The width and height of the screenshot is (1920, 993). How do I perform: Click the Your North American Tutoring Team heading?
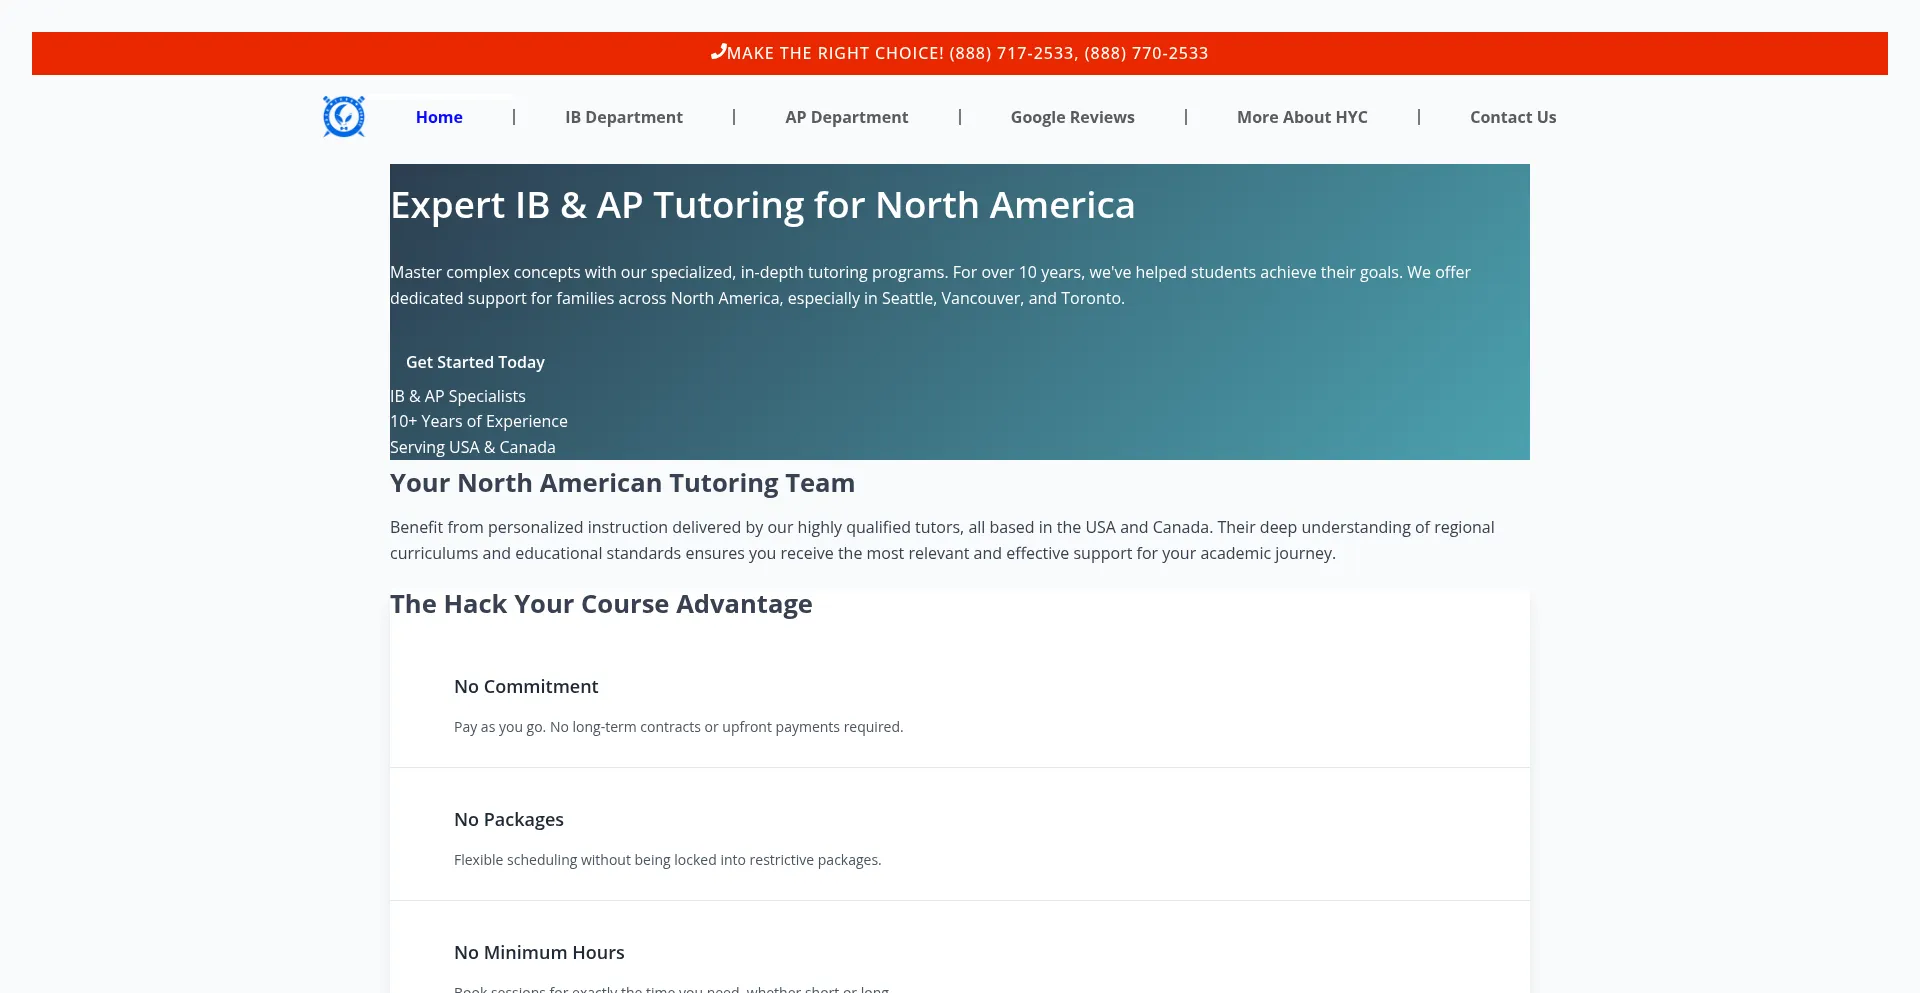[622, 483]
